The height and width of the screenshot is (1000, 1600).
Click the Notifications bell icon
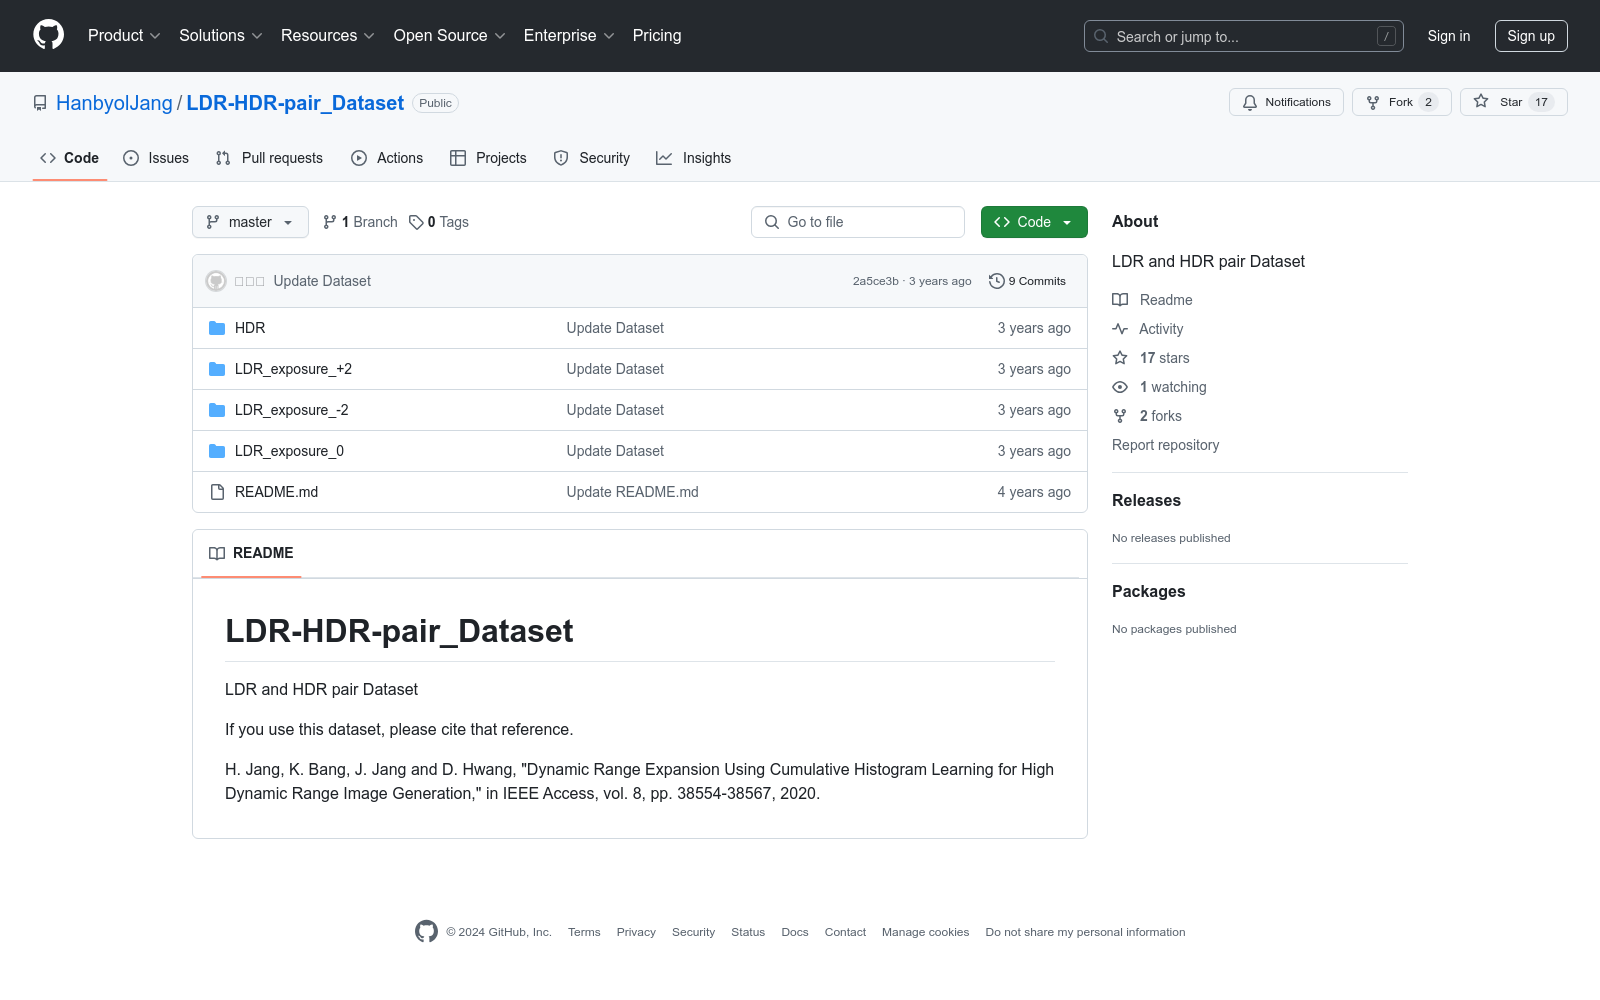pyautogui.click(x=1250, y=102)
